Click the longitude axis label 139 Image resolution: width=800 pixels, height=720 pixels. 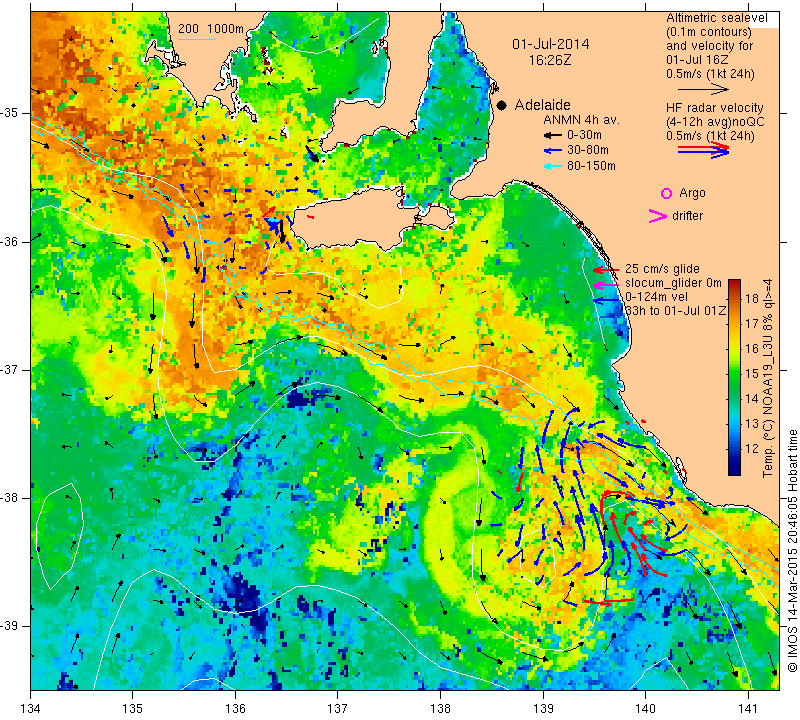(x=543, y=709)
